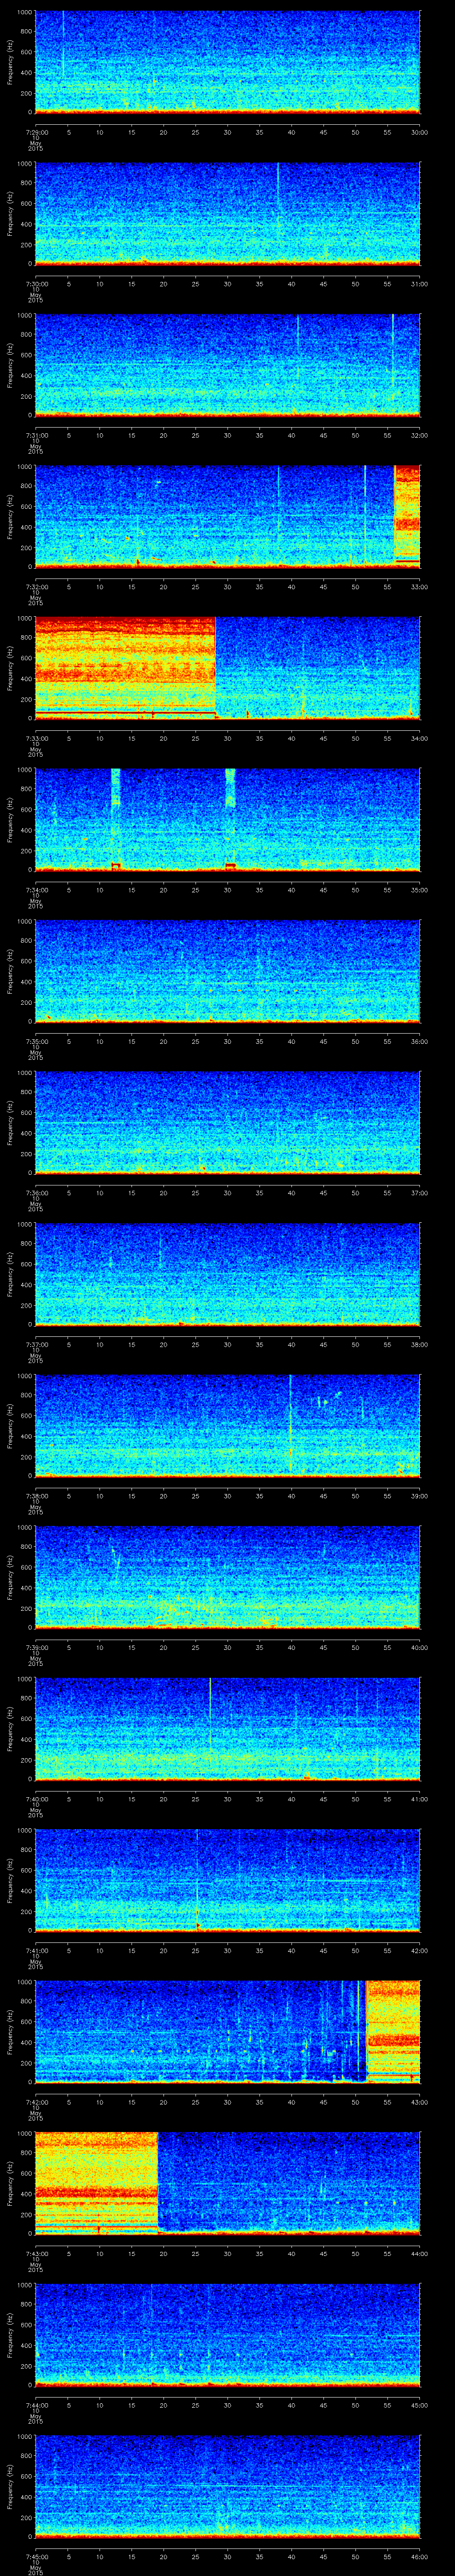Click the 43:00 end time label

[420, 2101]
